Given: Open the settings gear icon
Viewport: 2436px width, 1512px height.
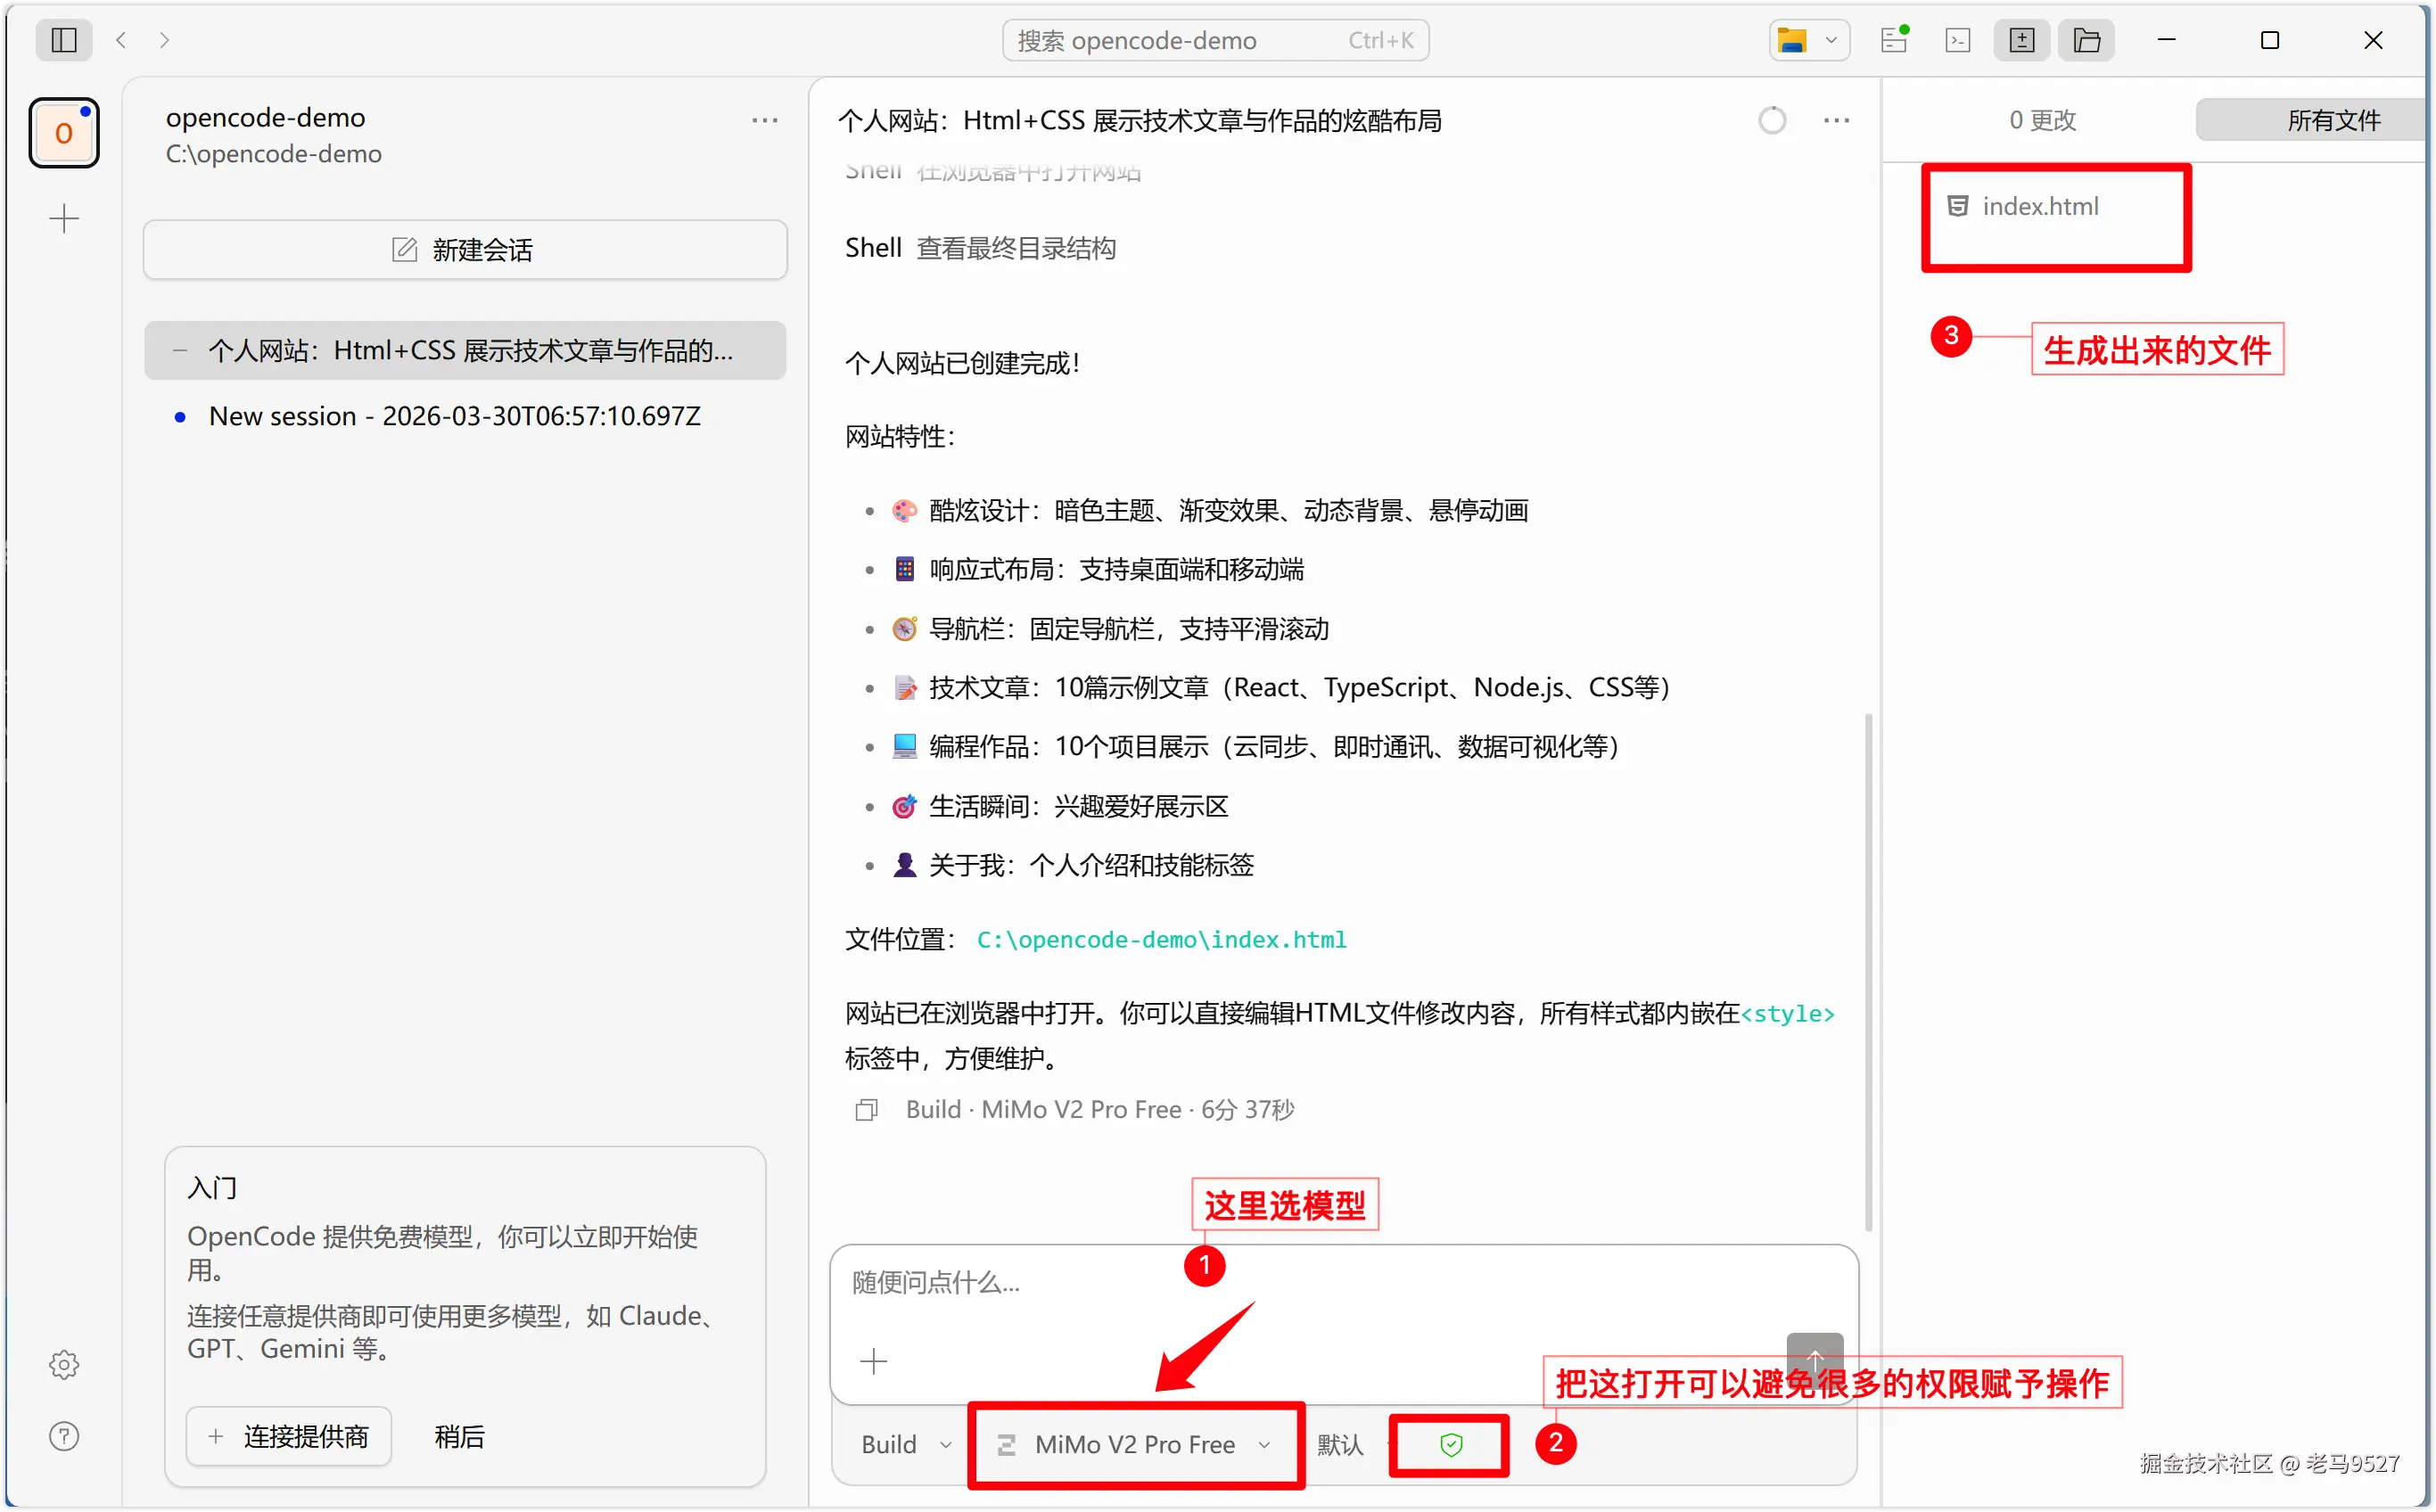Looking at the screenshot, I should coord(64,1364).
